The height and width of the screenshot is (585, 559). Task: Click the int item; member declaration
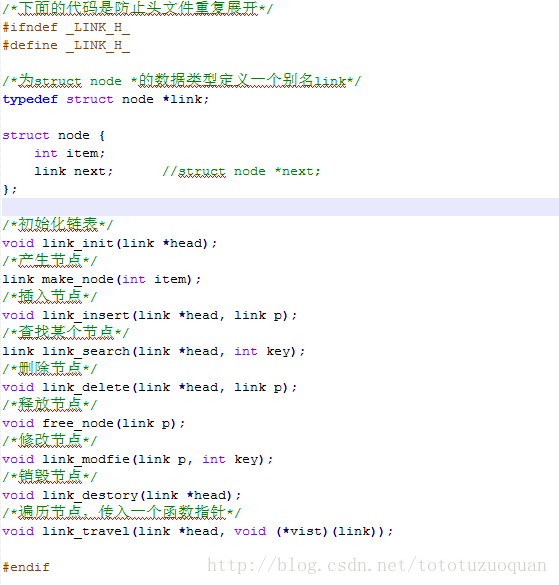70,153
